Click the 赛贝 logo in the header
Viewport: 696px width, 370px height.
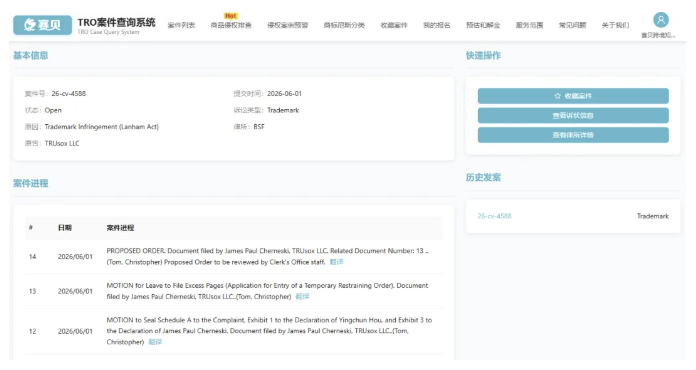(42, 25)
